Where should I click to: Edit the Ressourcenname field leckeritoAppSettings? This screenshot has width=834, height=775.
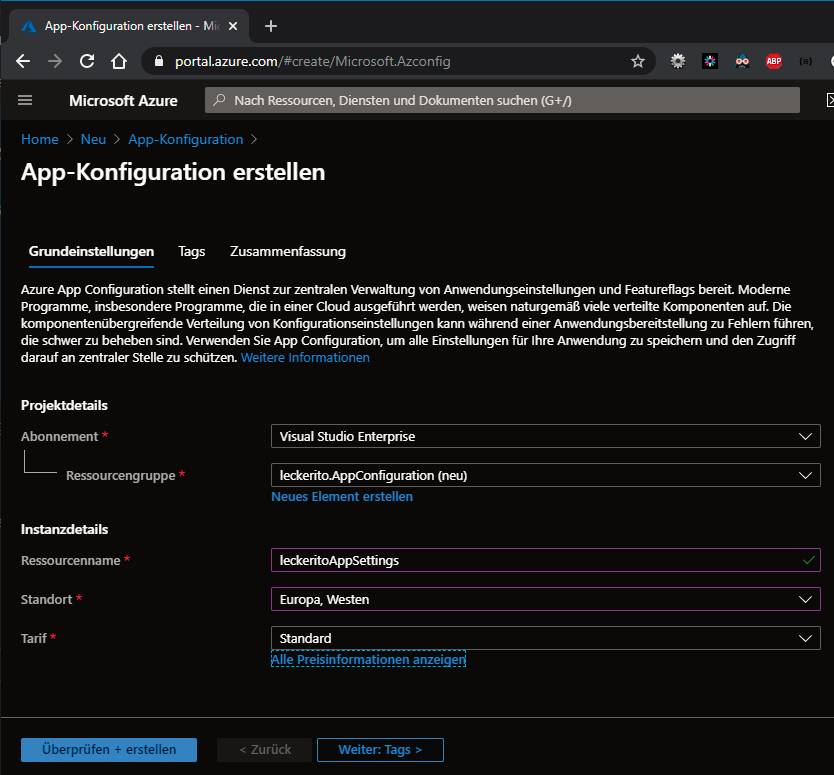(546, 560)
